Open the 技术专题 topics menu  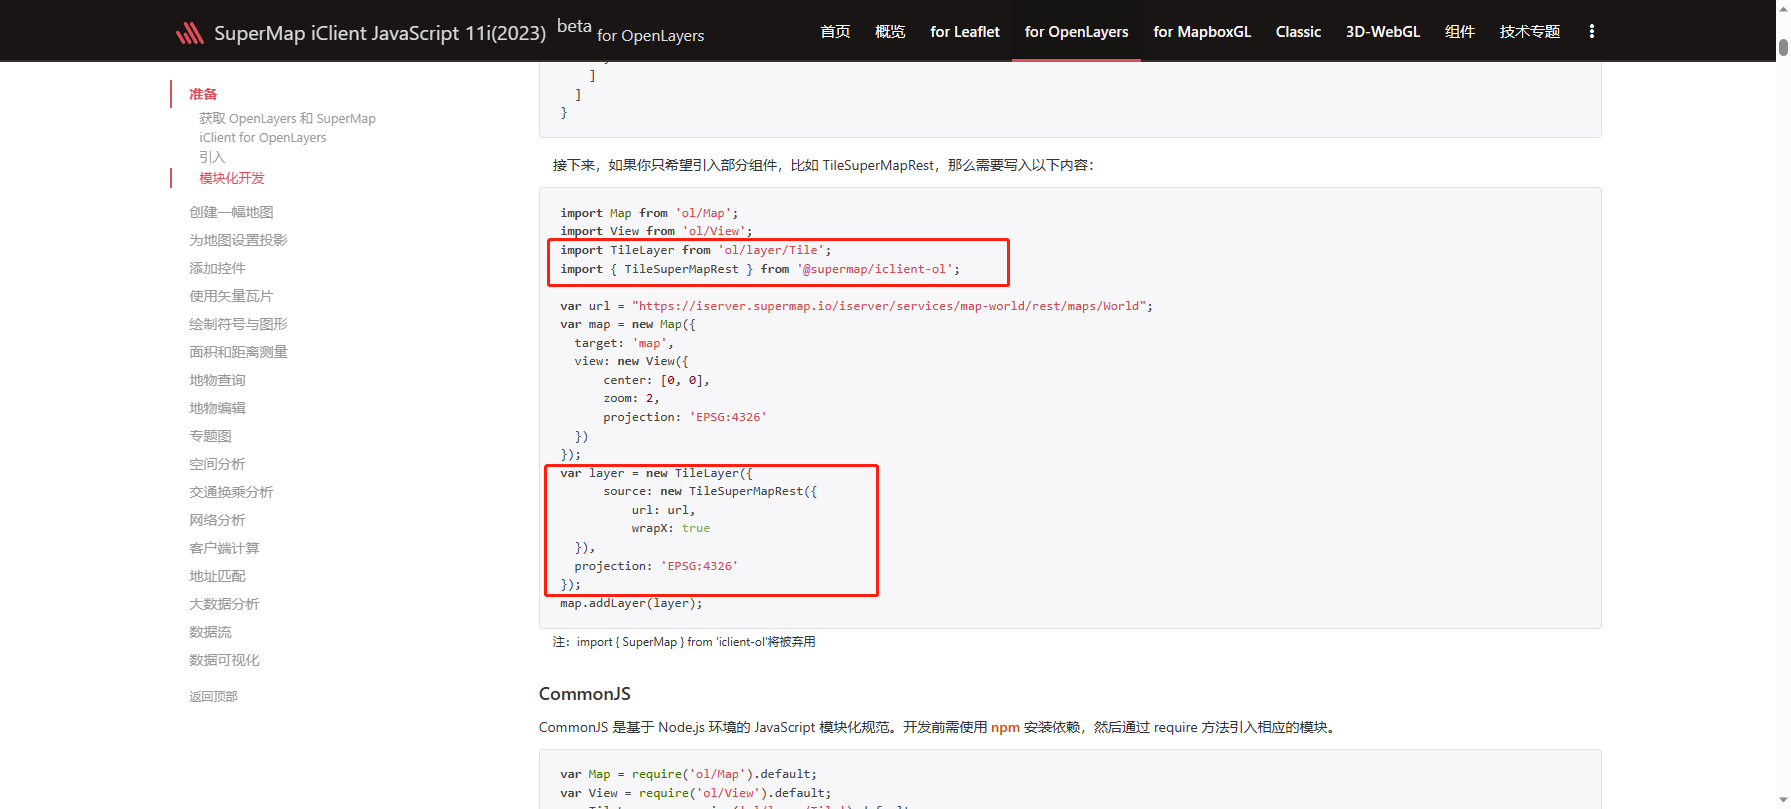(1529, 32)
